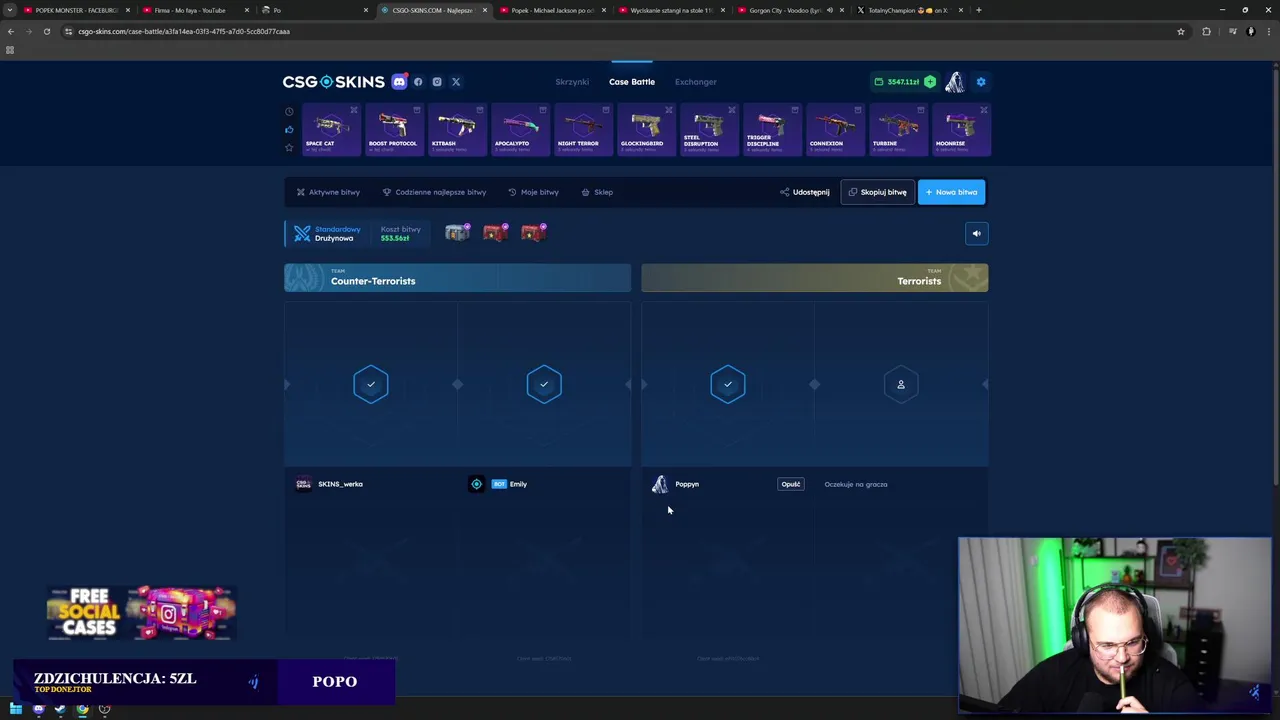The image size is (1280, 720).
Task: Click the green plus to add balance
Action: (x=930, y=82)
